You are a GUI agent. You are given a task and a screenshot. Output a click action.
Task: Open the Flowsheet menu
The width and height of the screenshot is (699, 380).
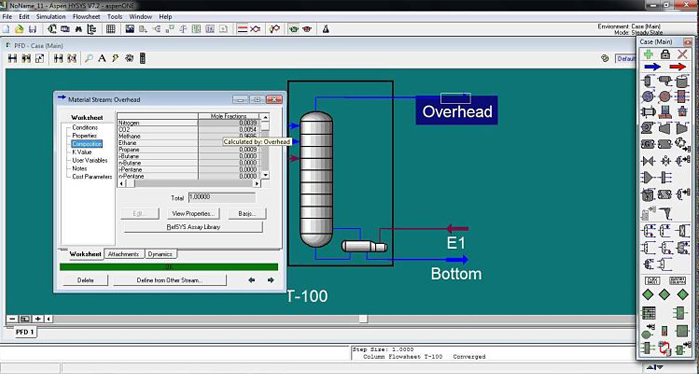pyautogui.click(x=86, y=17)
